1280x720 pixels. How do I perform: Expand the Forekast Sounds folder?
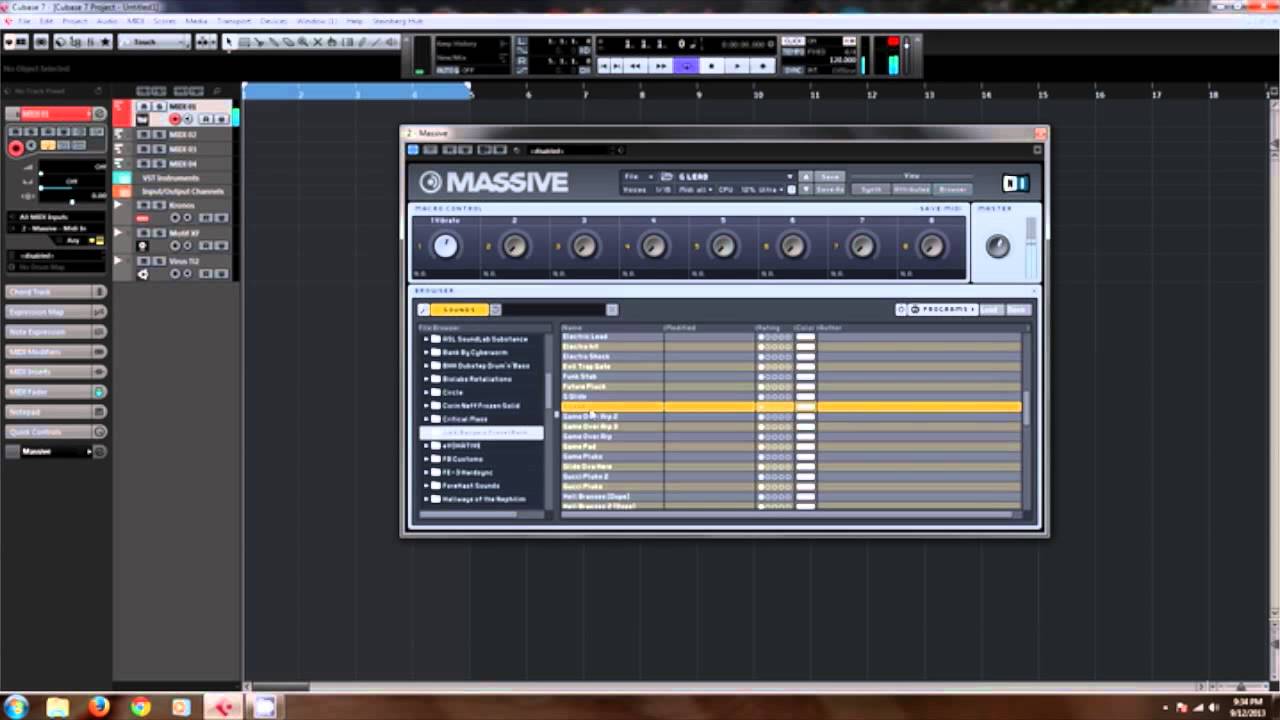425,485
